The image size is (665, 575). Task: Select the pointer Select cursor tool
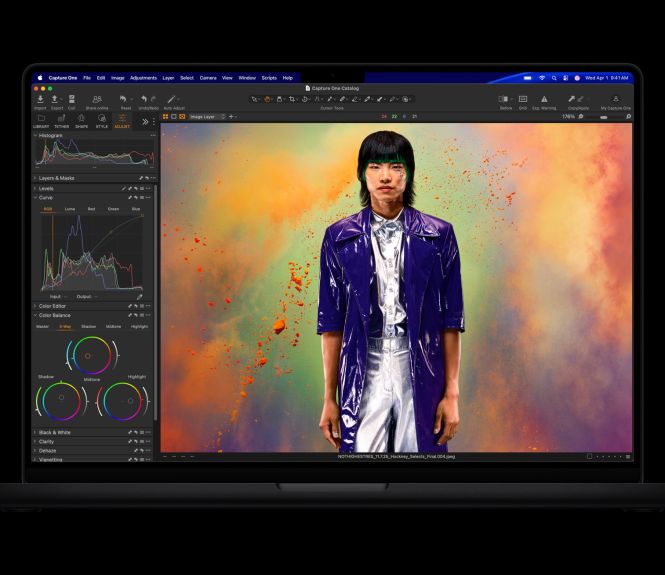(x=254, y=99)
